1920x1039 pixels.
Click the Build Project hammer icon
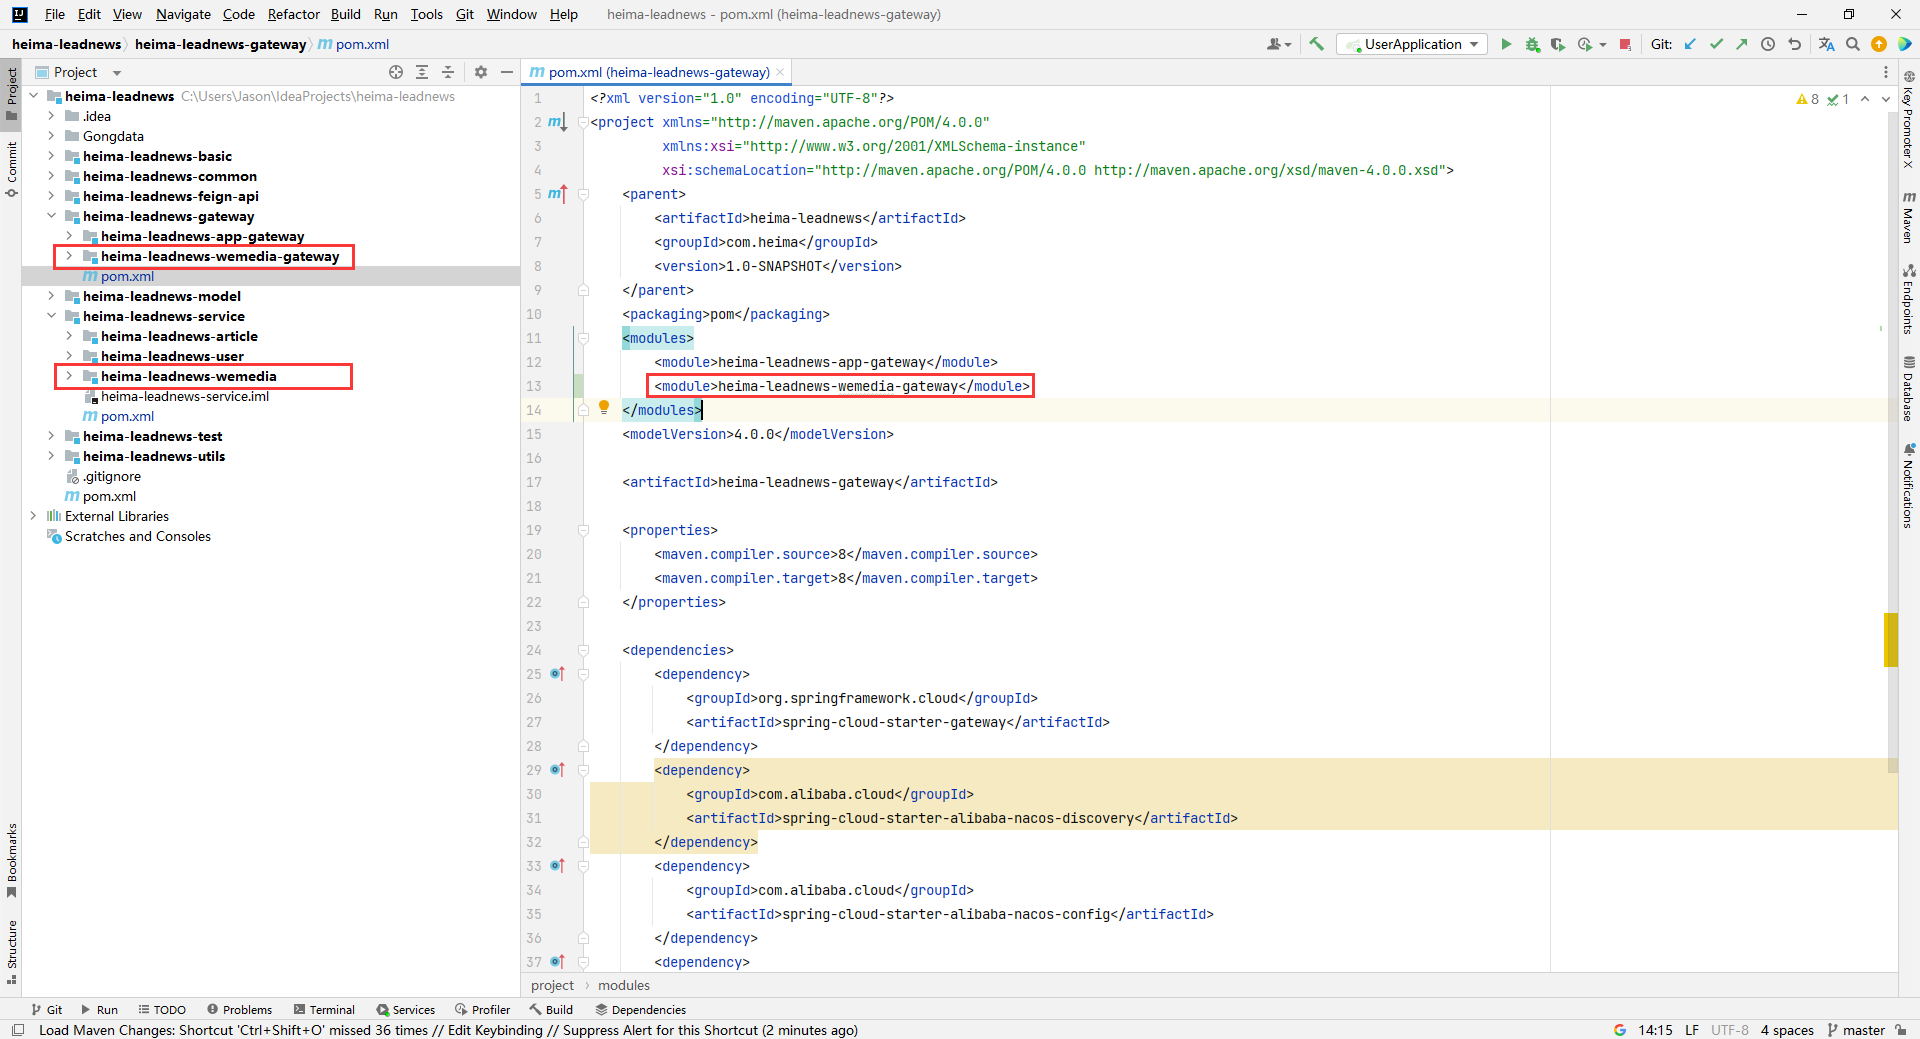point(1316,44)
